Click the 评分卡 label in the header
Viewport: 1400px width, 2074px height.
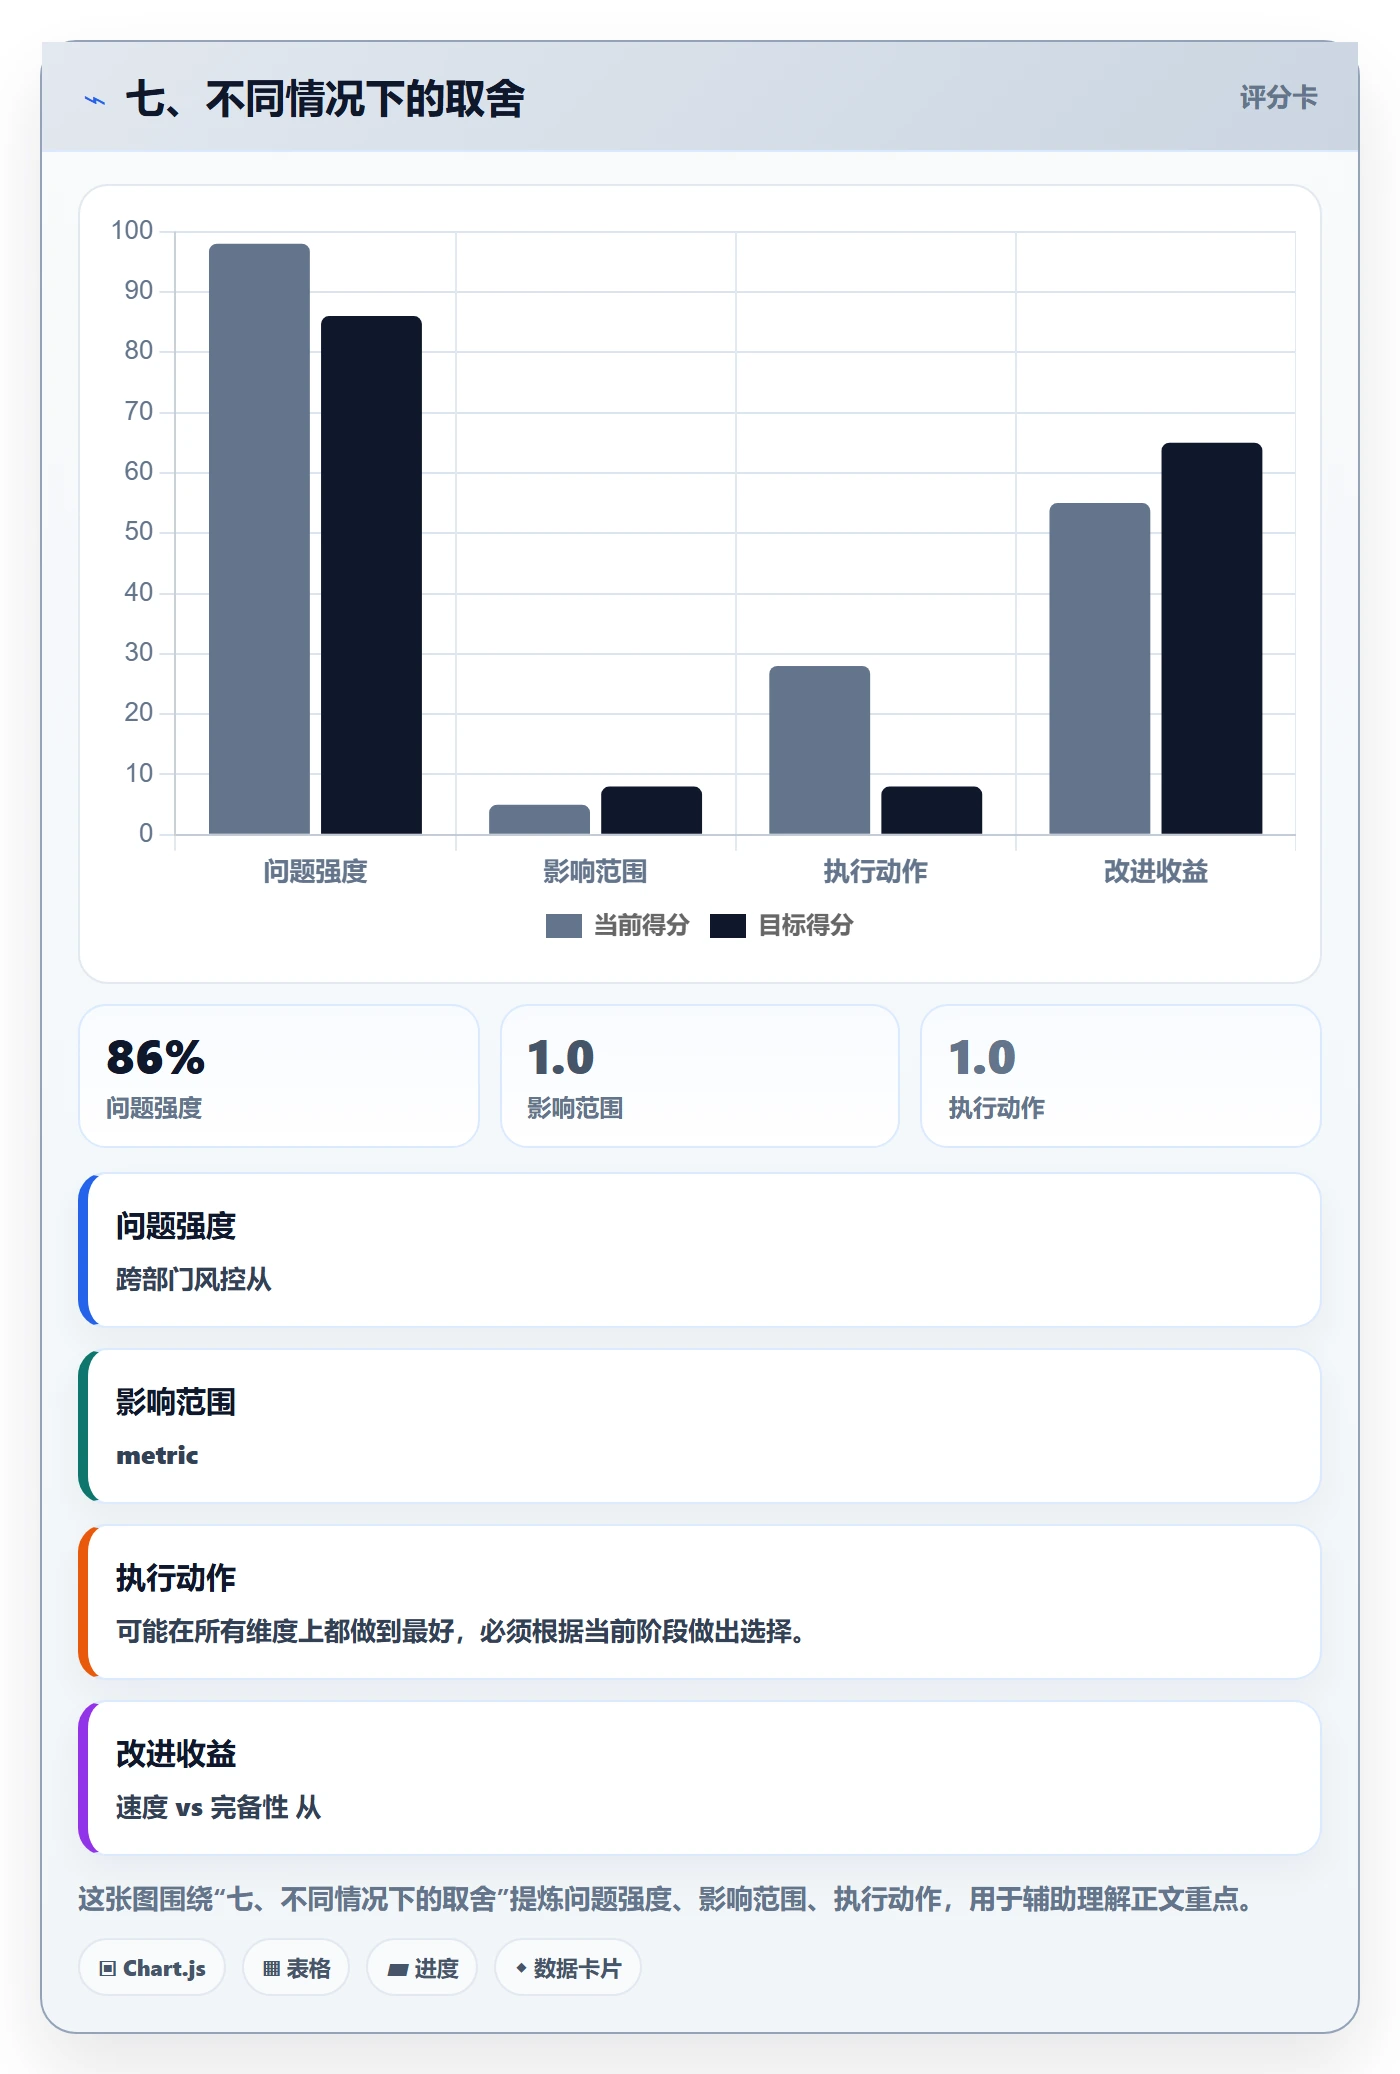click(1278, 97)
